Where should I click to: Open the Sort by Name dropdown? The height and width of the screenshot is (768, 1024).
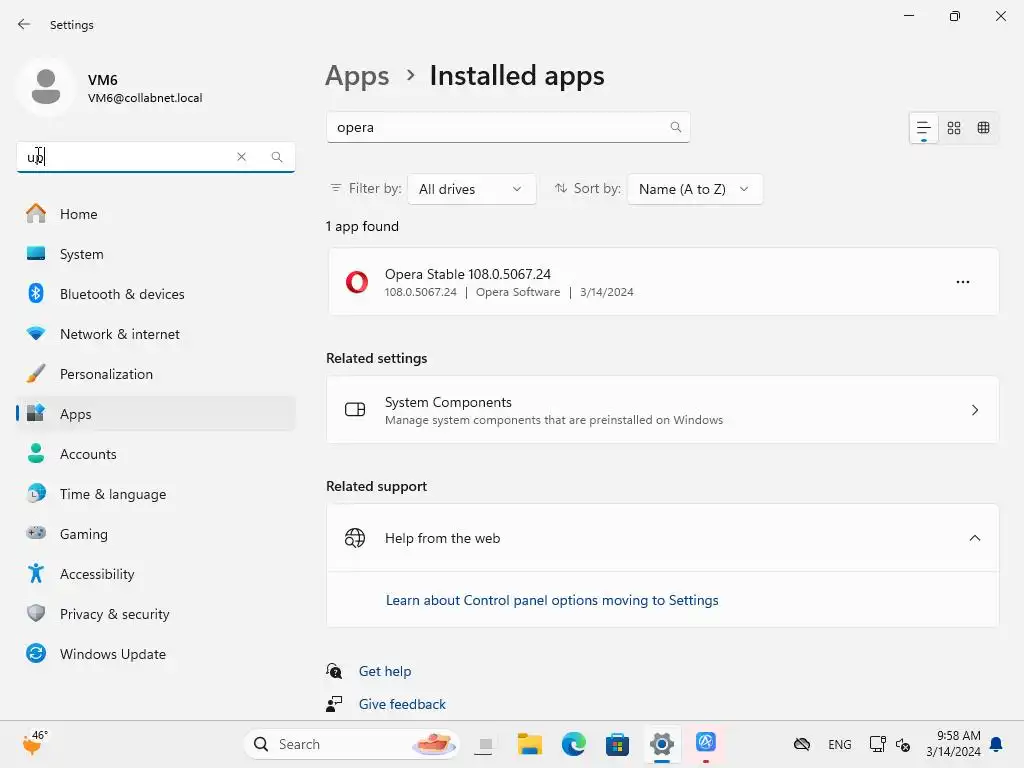point(694,189)
